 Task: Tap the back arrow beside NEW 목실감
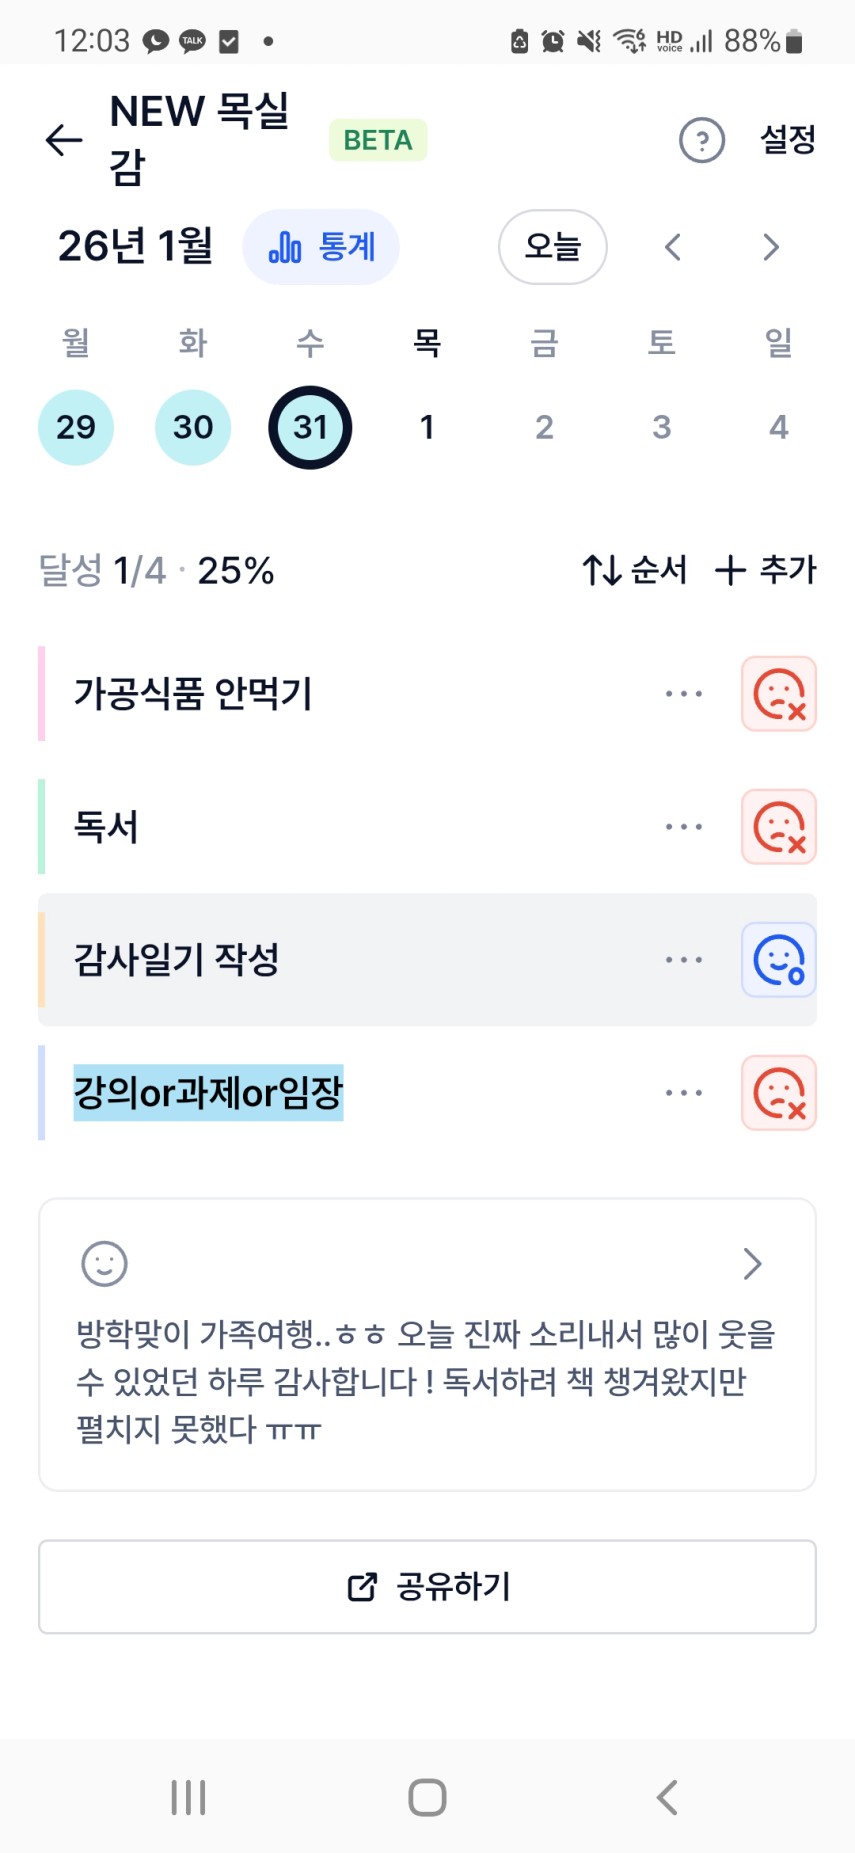(x=64, y=140)
